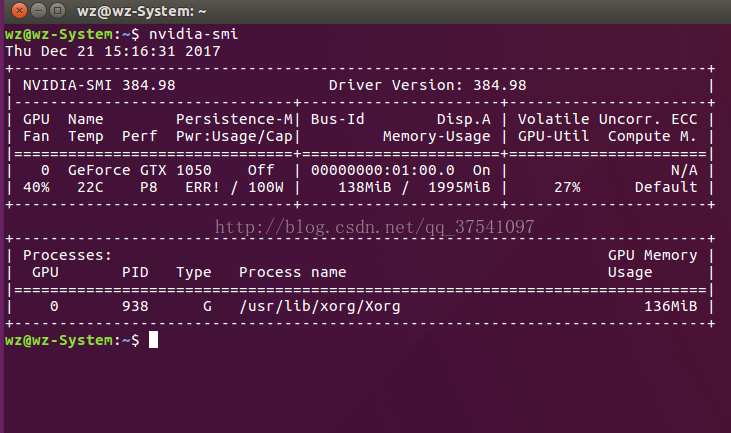This screenshot has width=731, height=433.
Task: Click the GPU utilization 27%
Action: 567,187
